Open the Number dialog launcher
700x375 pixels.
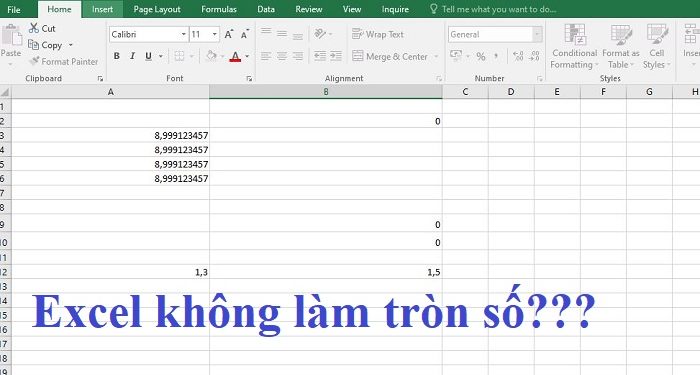(x=540, y=79)
